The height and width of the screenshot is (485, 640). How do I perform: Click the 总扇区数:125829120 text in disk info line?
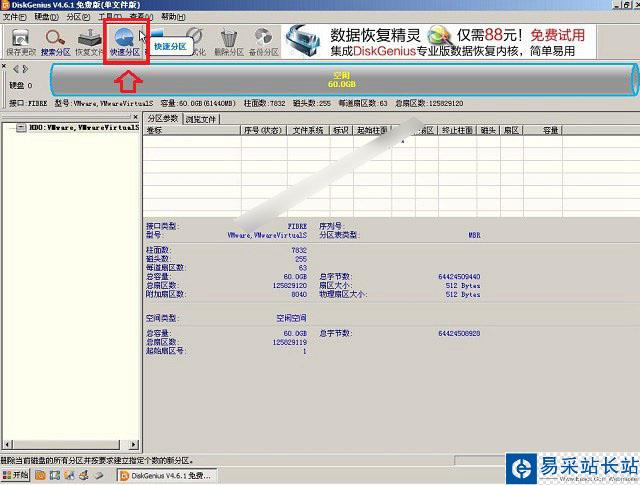[429, 103]
